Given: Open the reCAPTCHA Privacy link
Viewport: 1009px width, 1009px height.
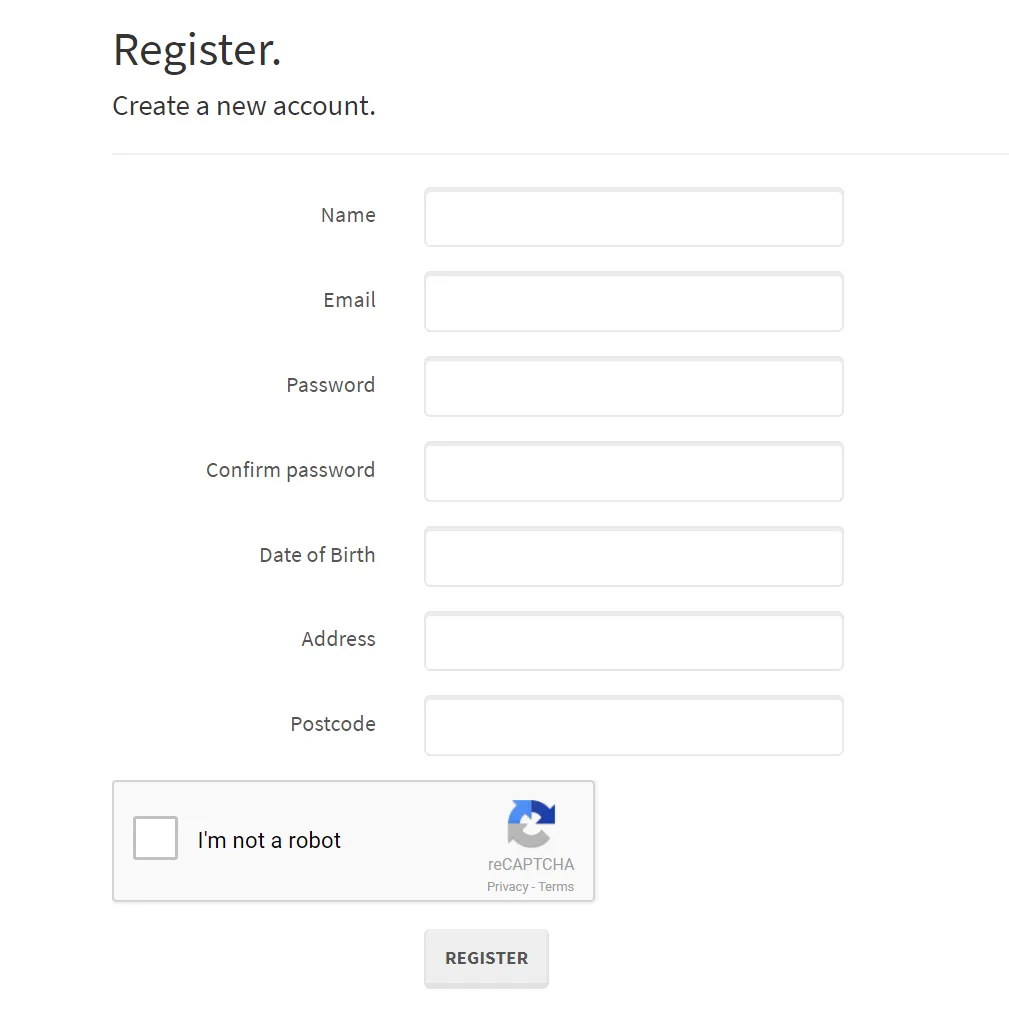Looking at the screenshot, I should click(507, 887).
